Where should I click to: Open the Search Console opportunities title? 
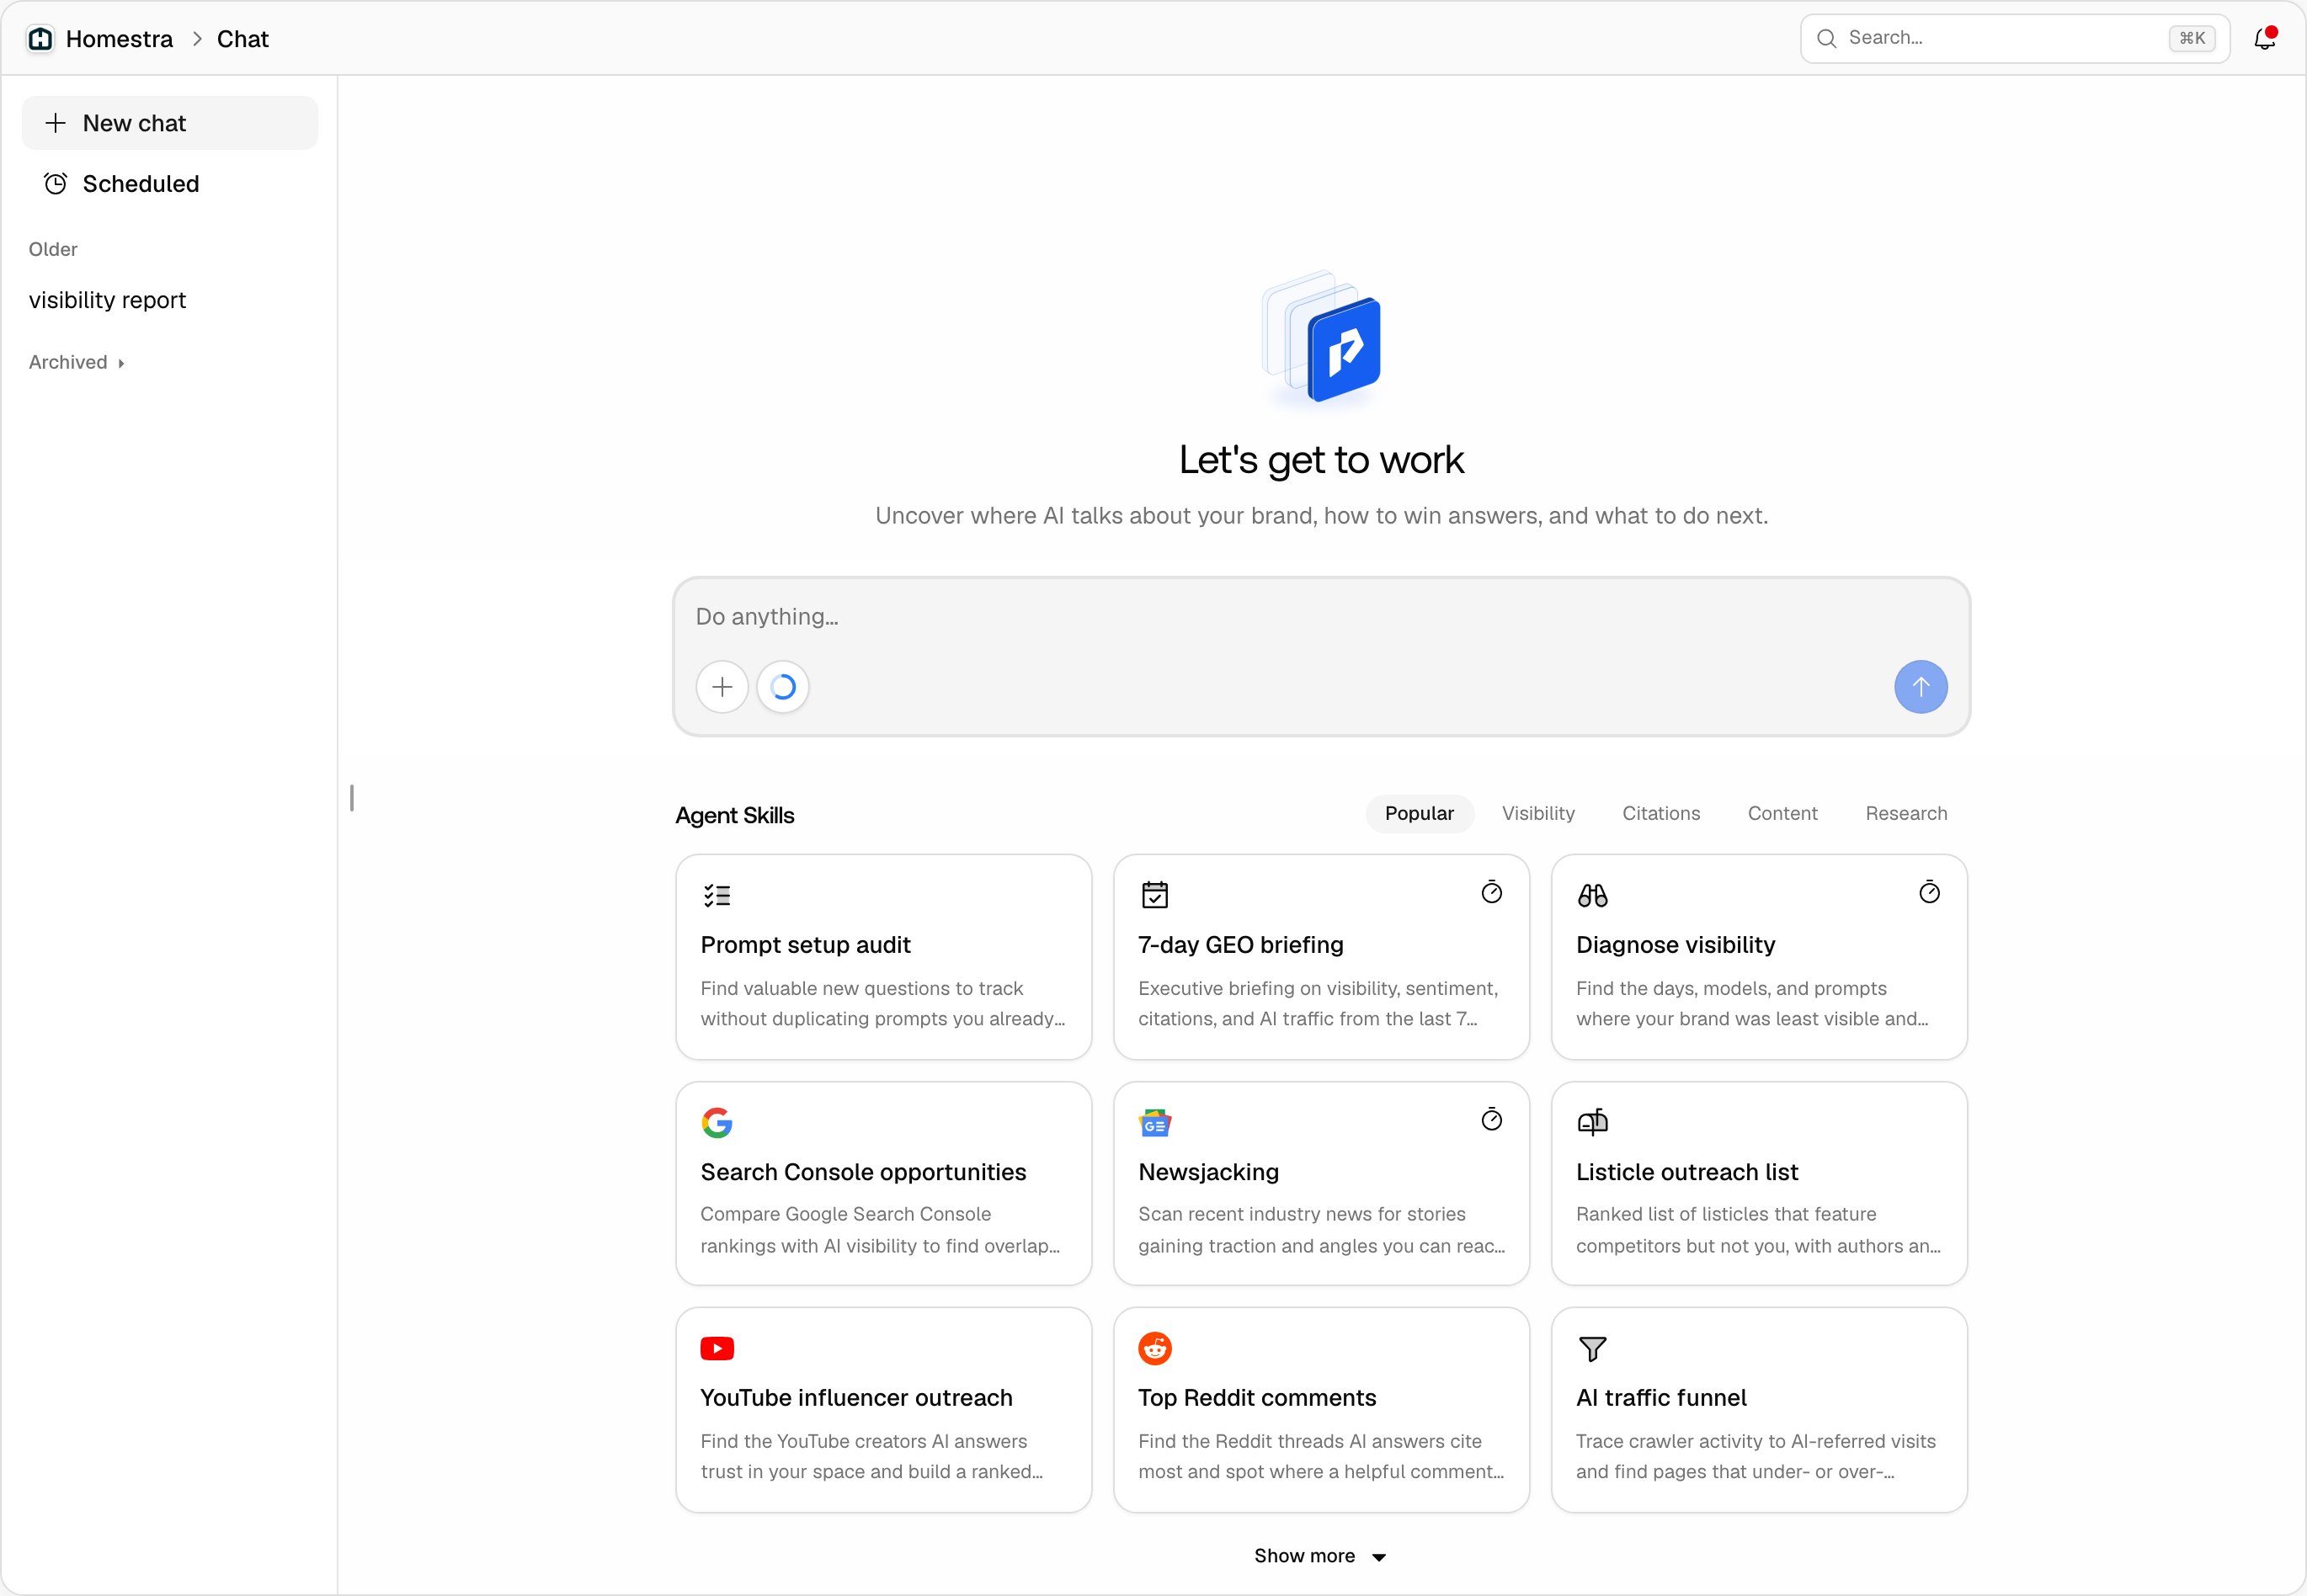point(863,1172)
